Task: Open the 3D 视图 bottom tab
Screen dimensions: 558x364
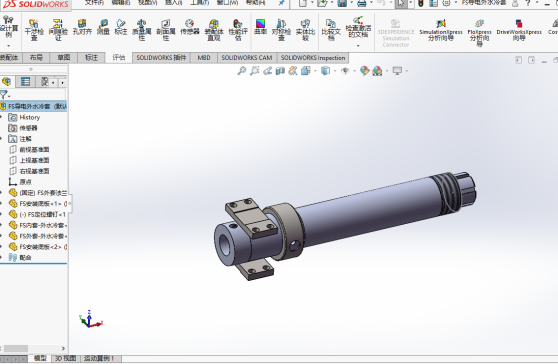Action: click(x=65, y=358)
